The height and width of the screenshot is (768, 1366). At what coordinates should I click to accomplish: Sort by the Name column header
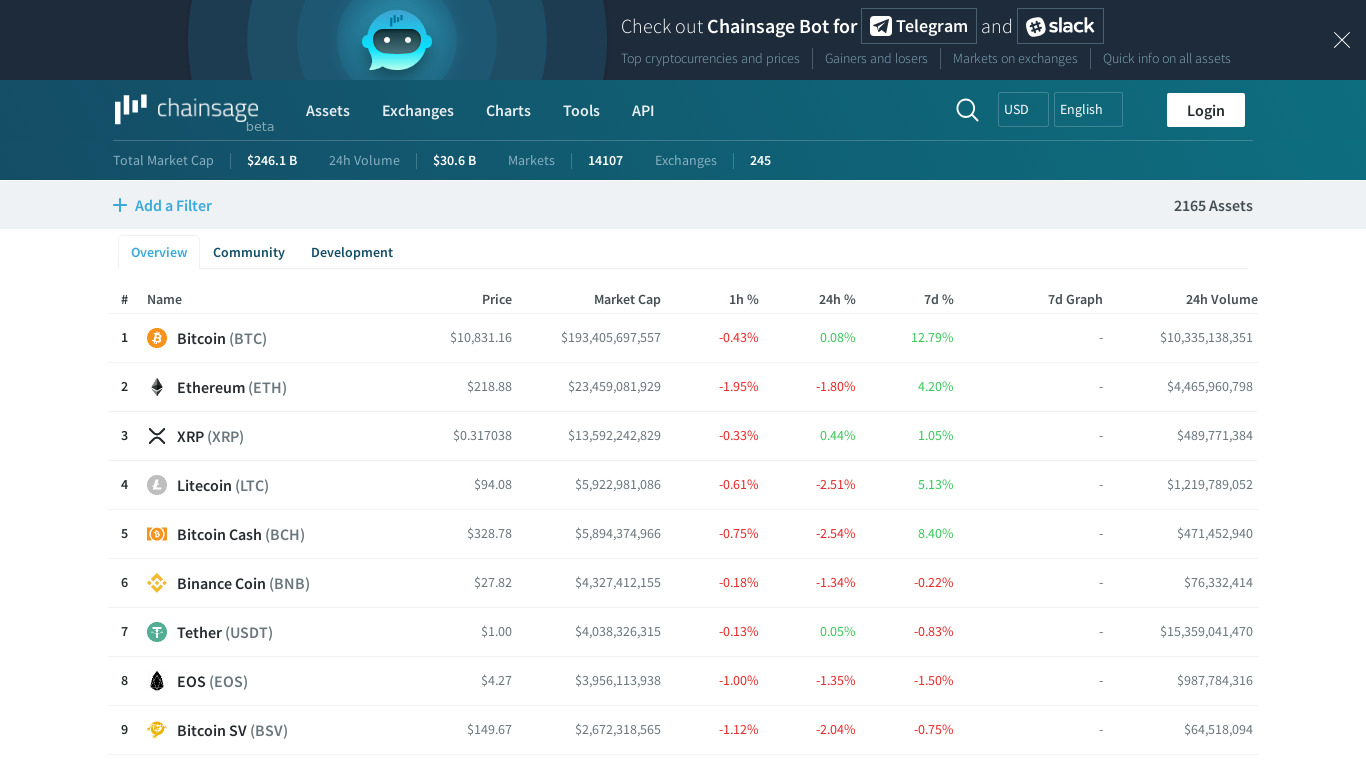pos(164,299)
